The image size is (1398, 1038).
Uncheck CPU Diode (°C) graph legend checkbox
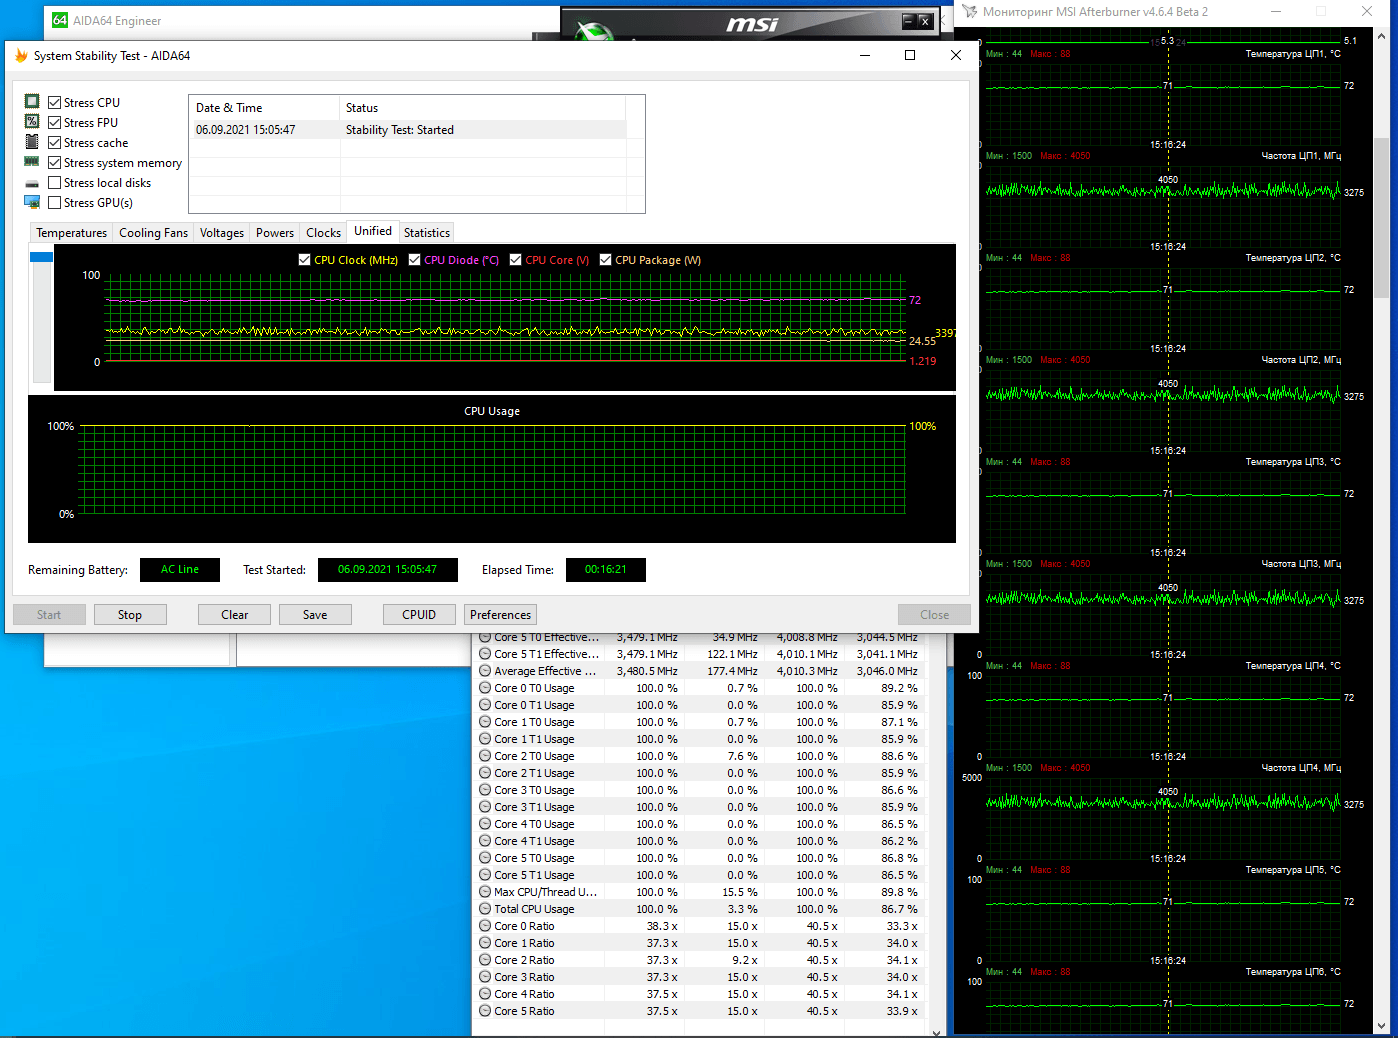414,260
